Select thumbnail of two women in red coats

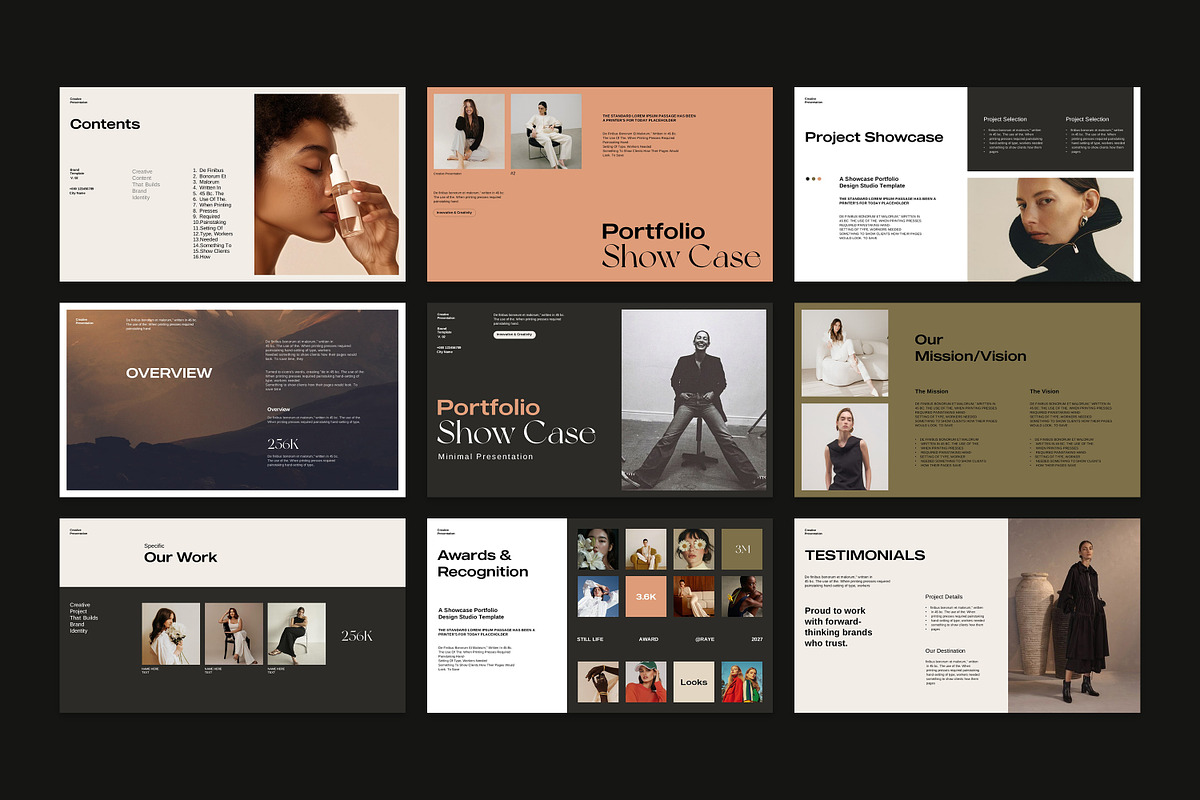point(742,682)
